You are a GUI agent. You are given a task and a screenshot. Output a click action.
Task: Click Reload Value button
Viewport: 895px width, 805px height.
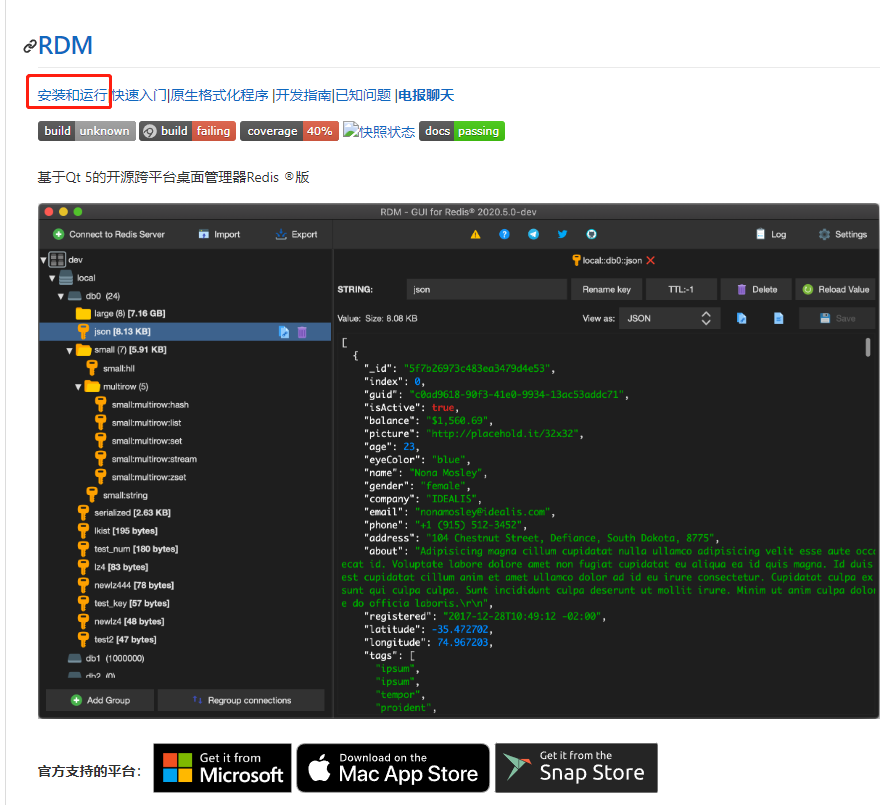(835, 289)
